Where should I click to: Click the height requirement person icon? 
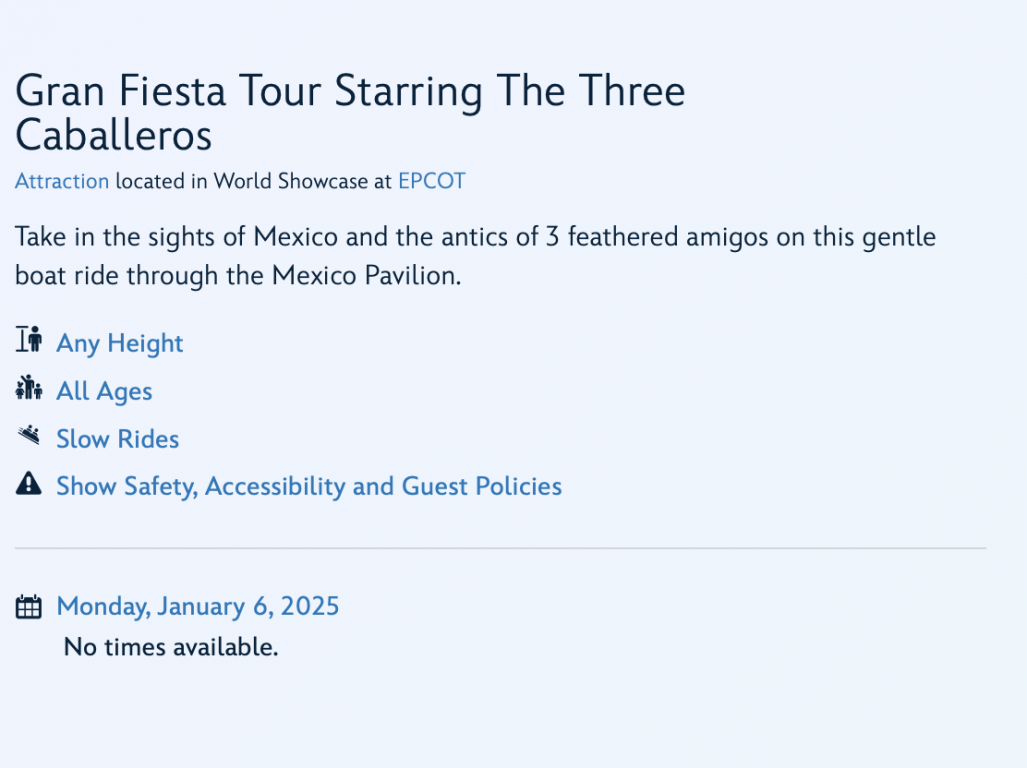tap(29, 339)
